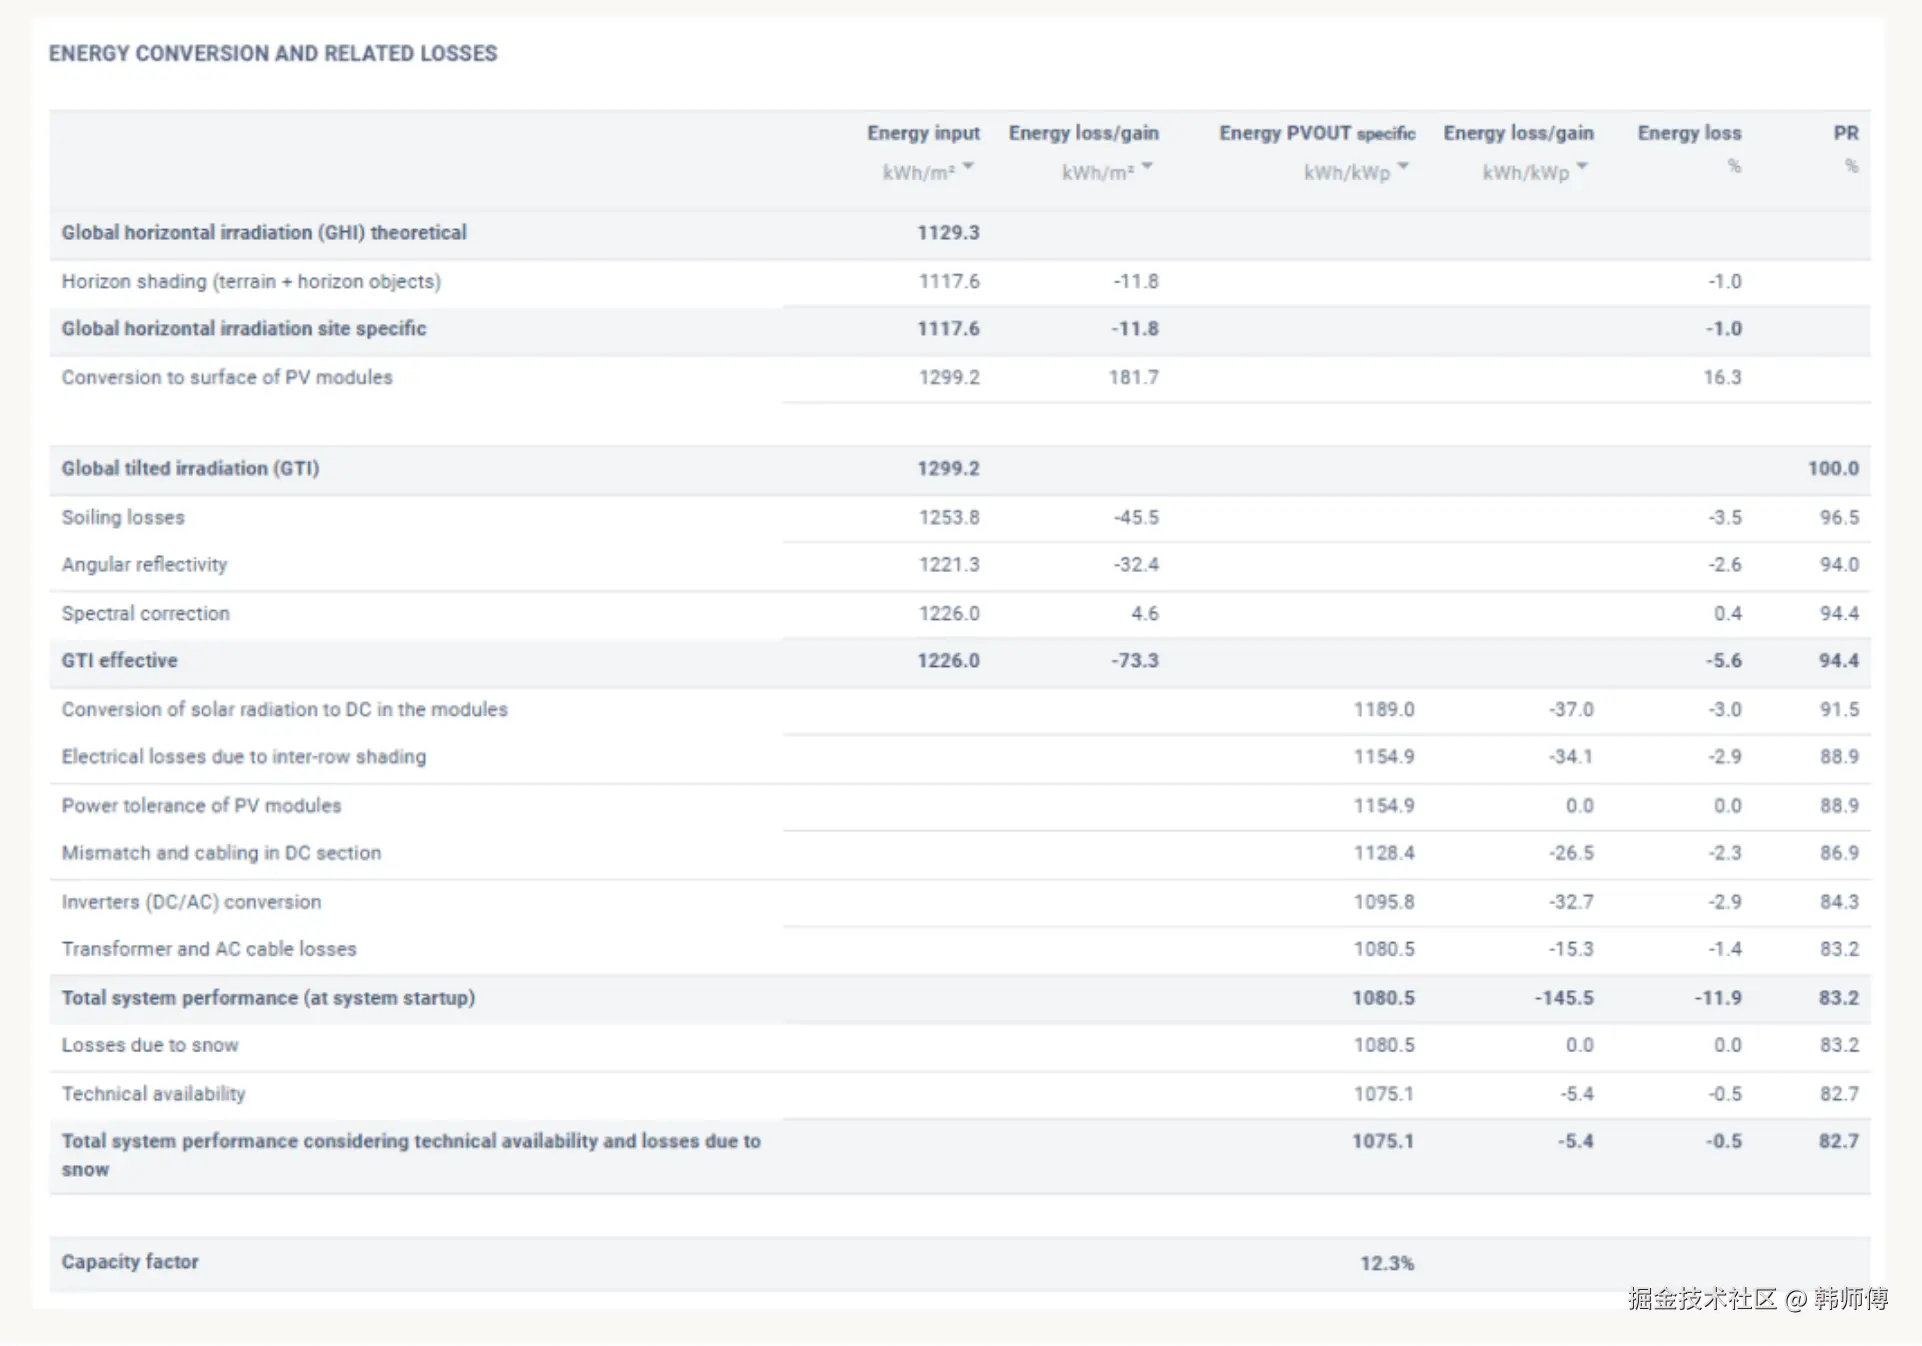The height and width of the screenshot is (1346, 1922).
Task: Click Energy Conversion and Related Losses heading
Action: coord(272,53)
